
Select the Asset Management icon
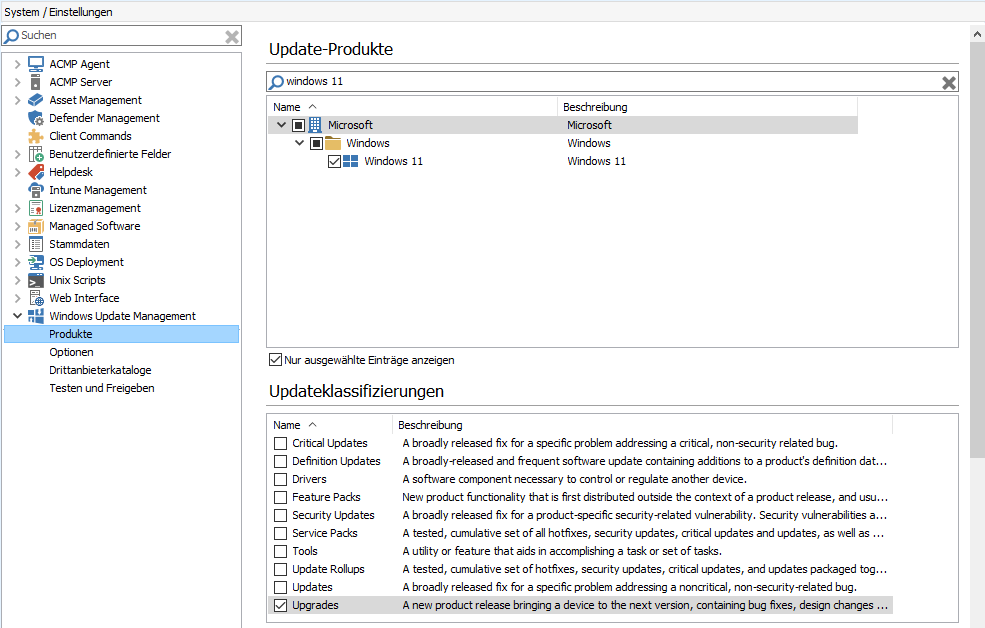36,99
